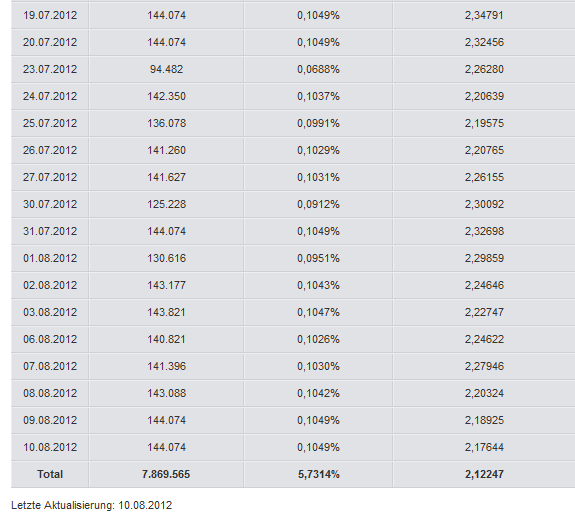Click the 01.08.2012 date cell
The width and height of the screenshot is (575, 515).
(x=50, y=258)
